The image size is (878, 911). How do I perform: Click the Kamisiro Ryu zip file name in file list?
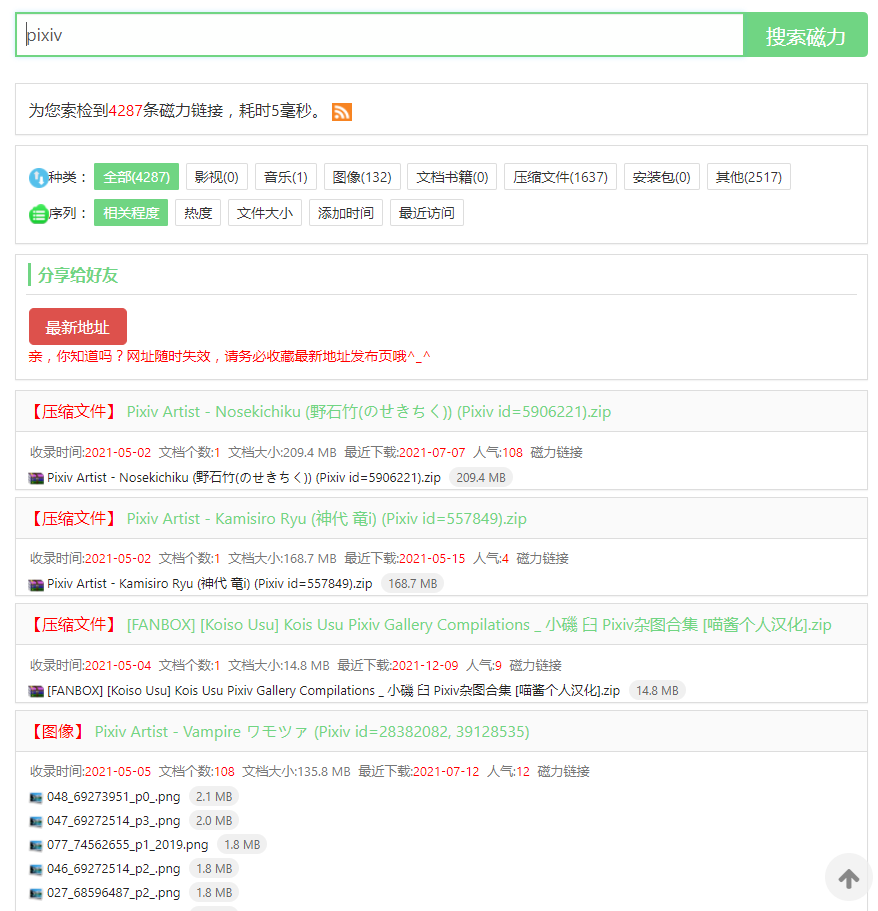click(210, 584)
